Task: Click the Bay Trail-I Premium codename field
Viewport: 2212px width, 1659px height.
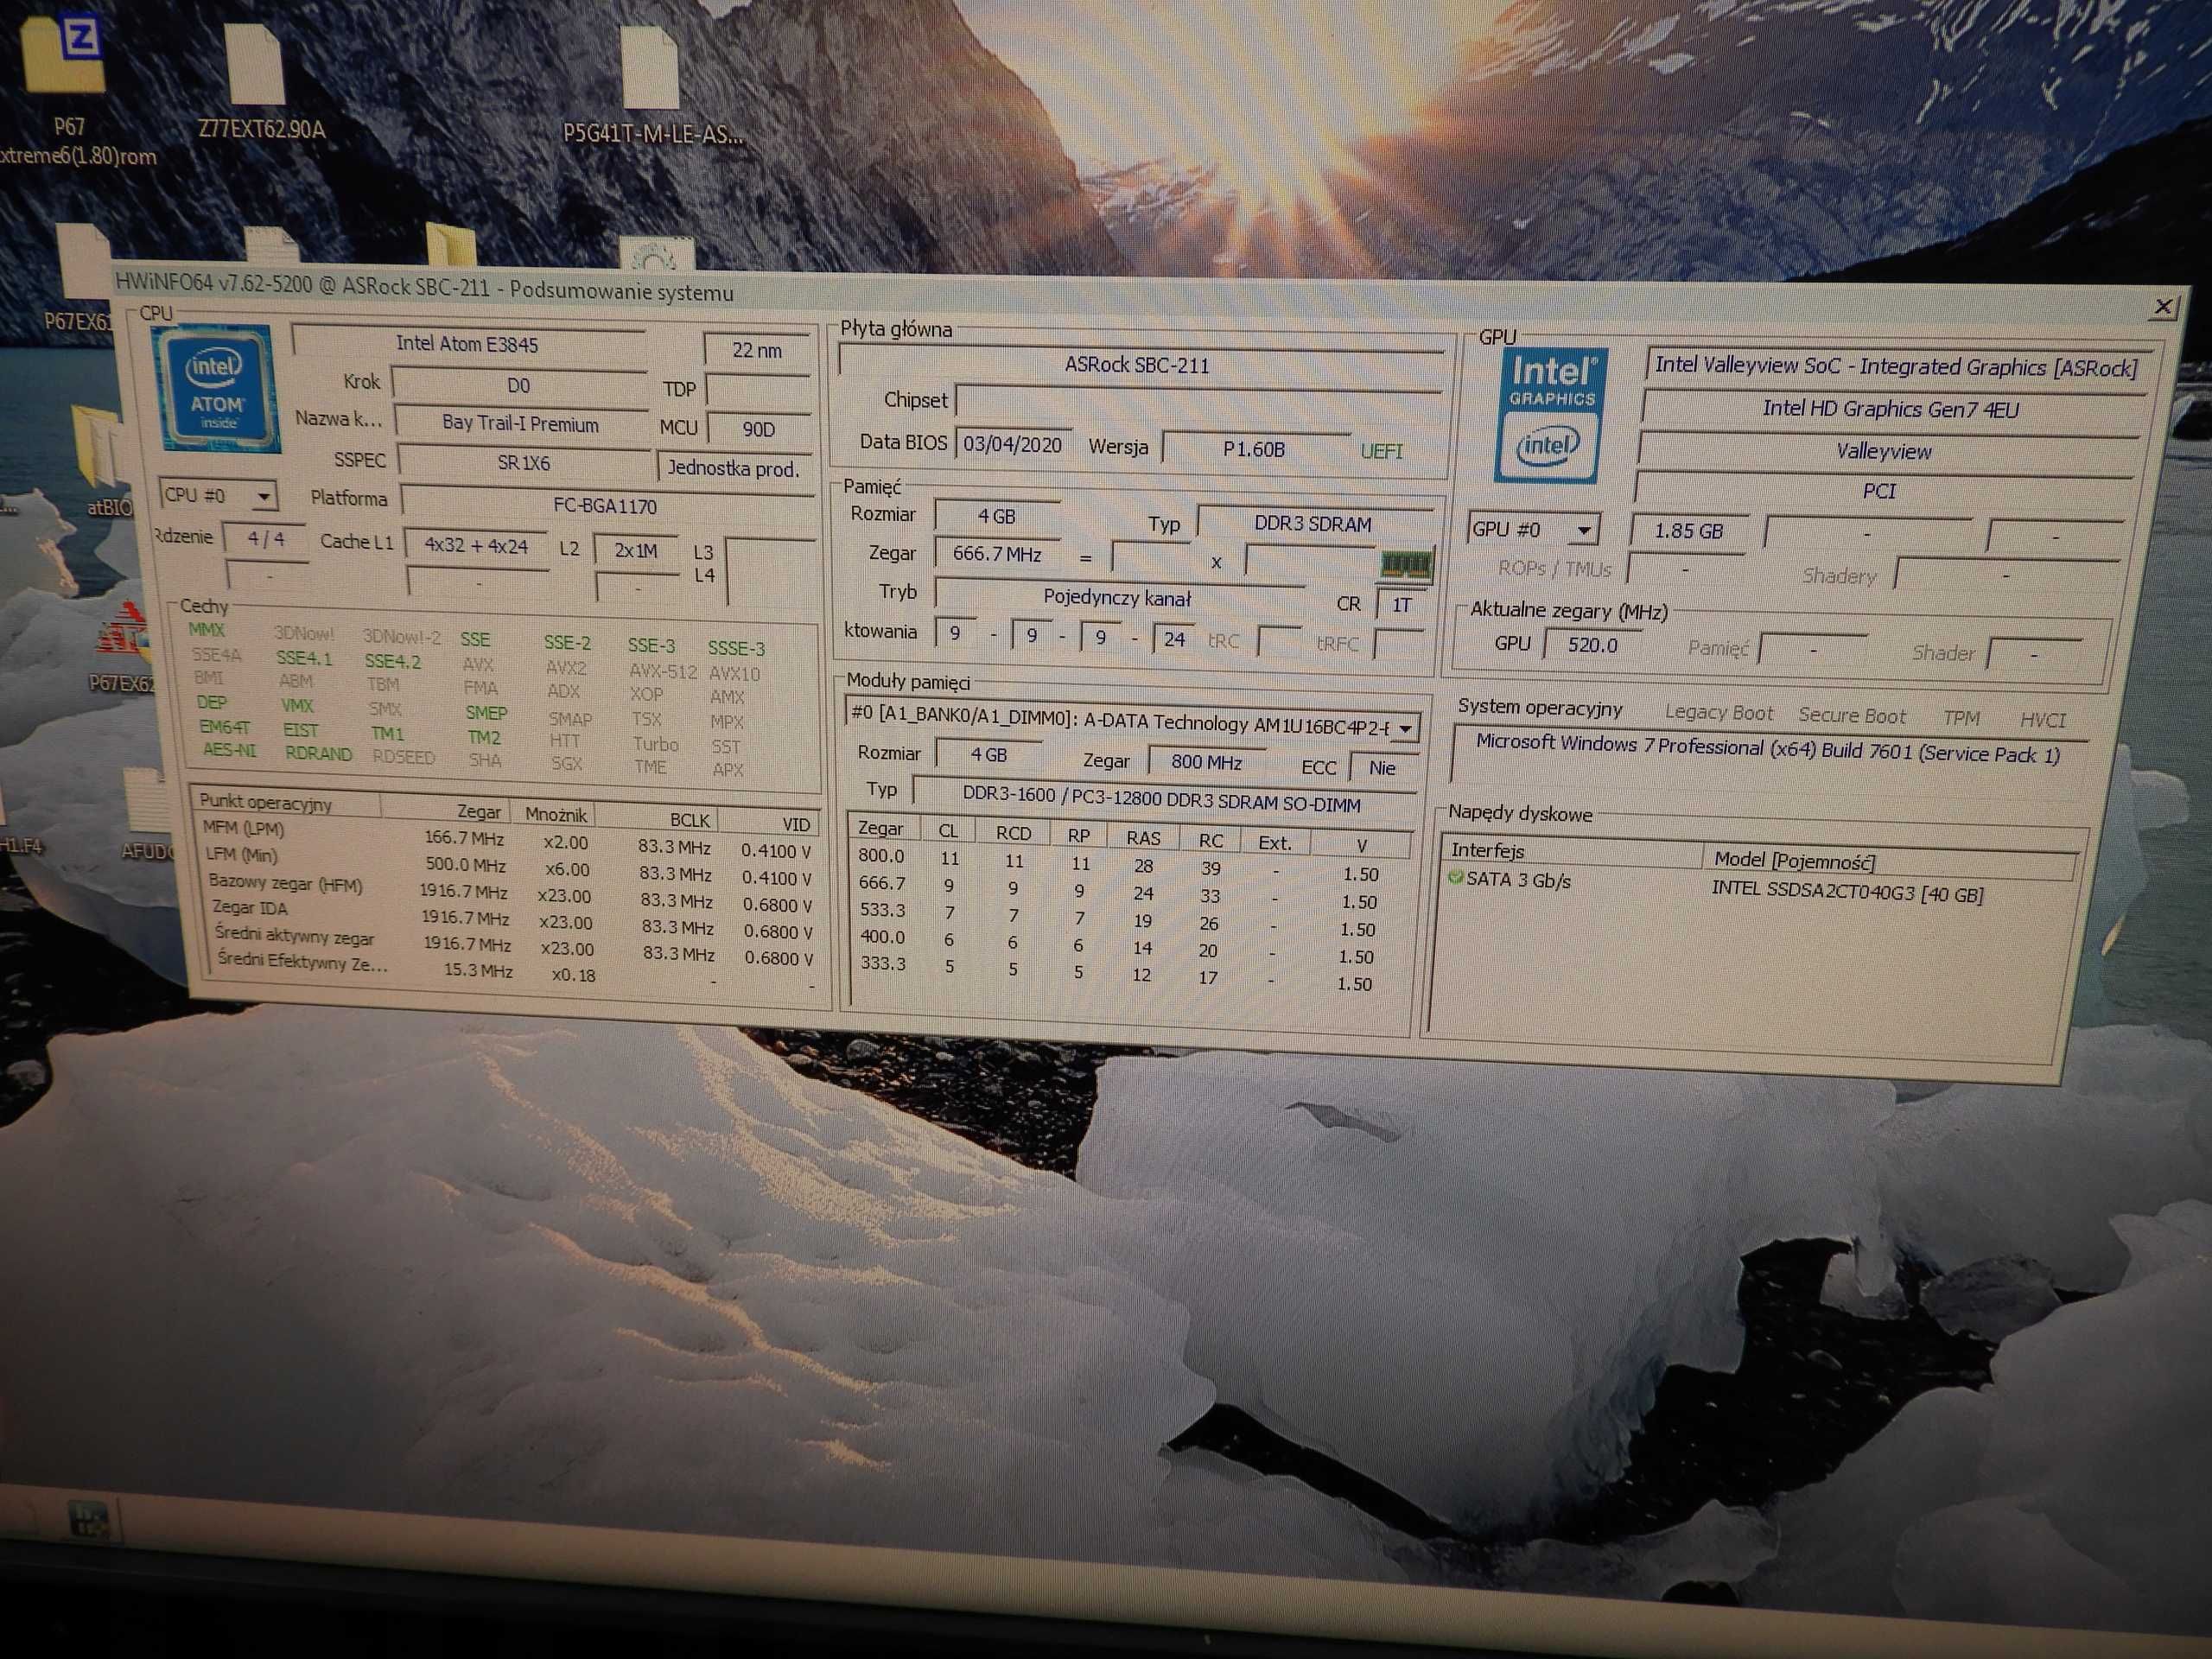Action: (520, 423)
